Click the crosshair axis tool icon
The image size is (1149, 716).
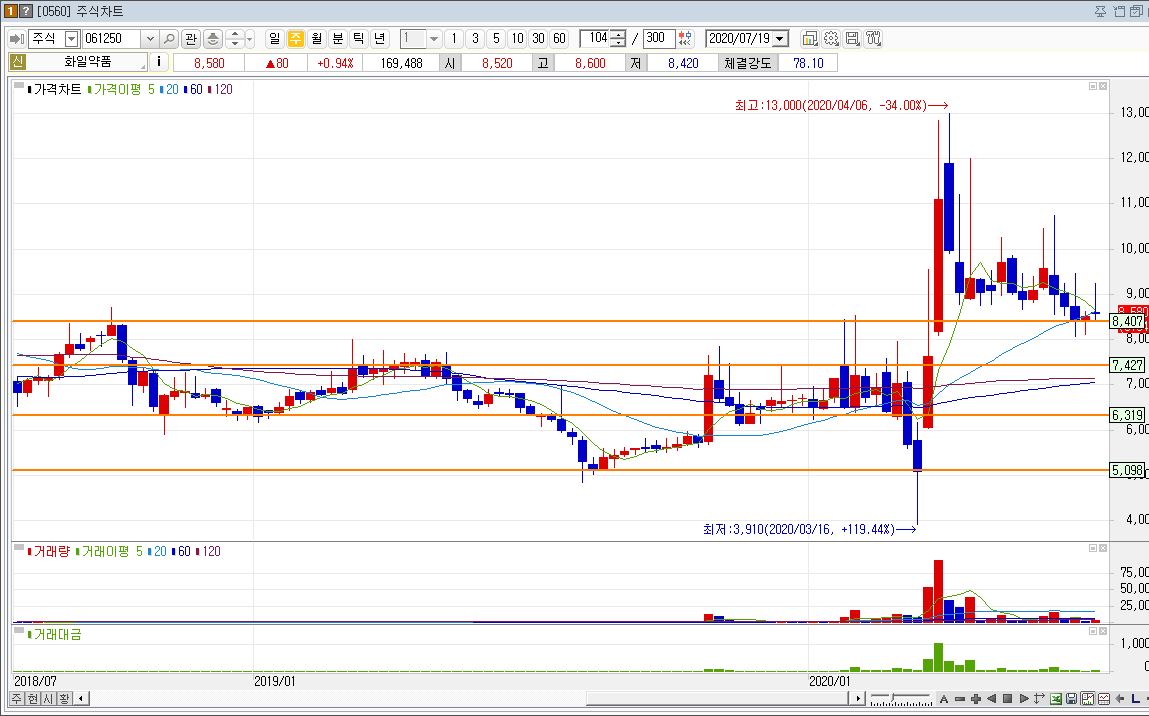click(x=1040, y=699)
